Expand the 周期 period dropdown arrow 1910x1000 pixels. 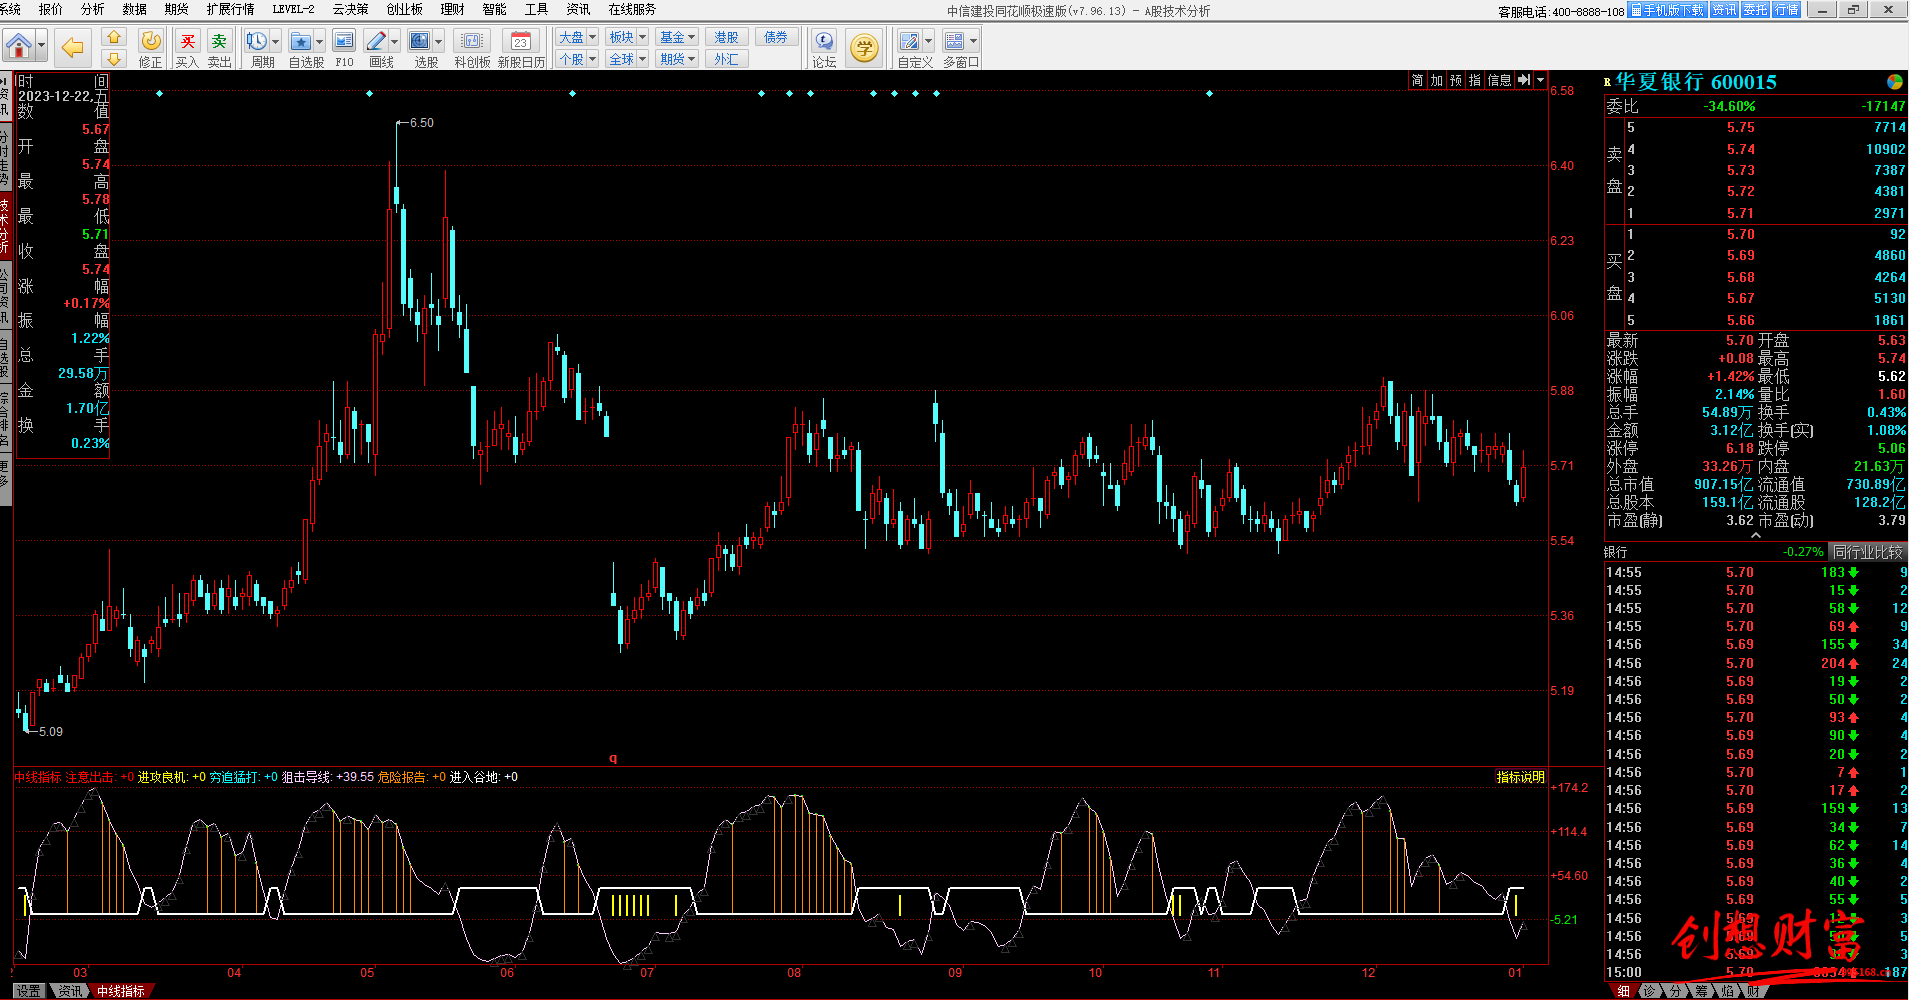point(275,42)
